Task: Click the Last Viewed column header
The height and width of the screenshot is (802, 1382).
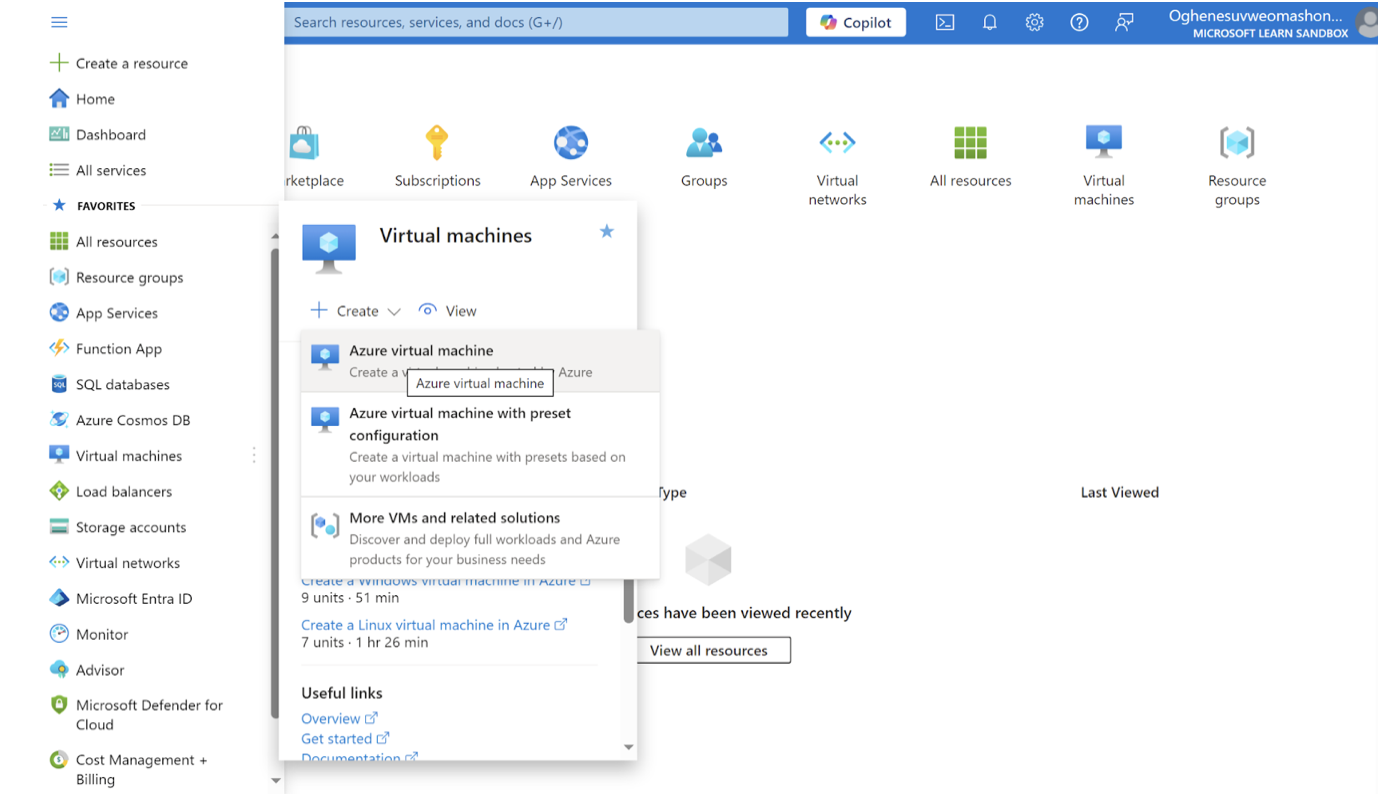Action: click(1120, 492)
